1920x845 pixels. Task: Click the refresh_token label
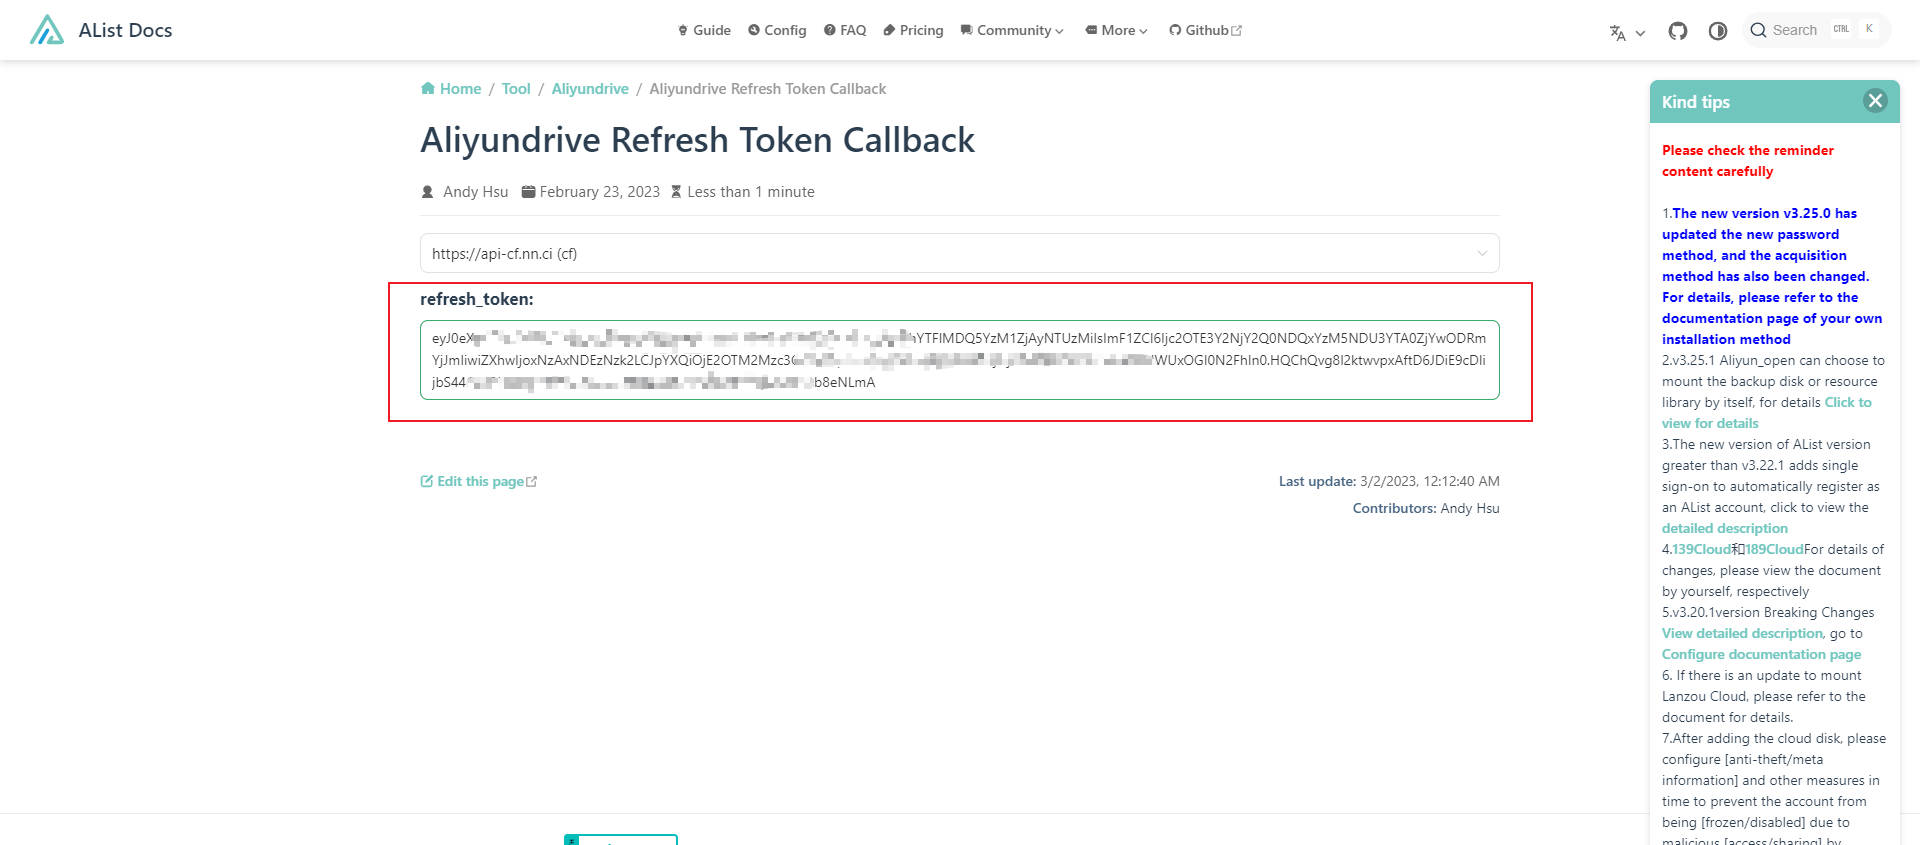click(477, 299)
